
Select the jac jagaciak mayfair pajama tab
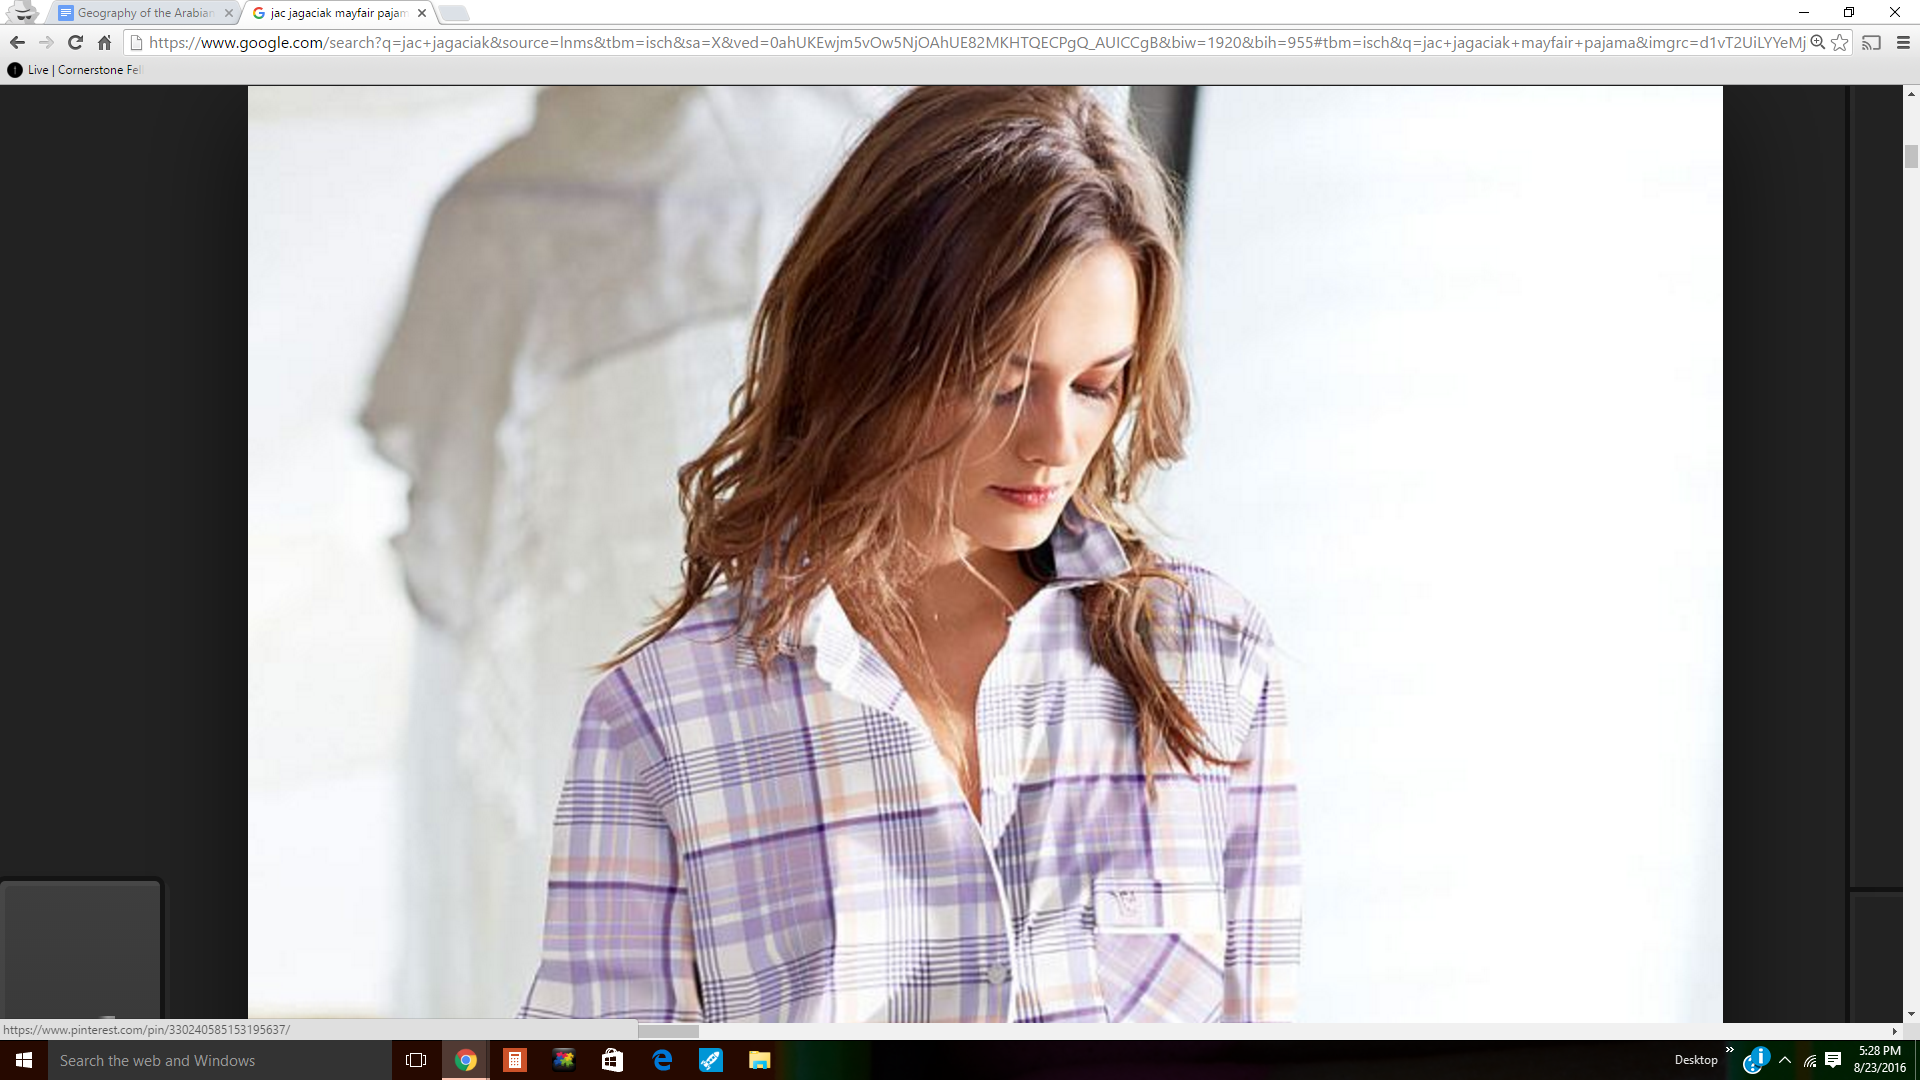click(338, 13)
